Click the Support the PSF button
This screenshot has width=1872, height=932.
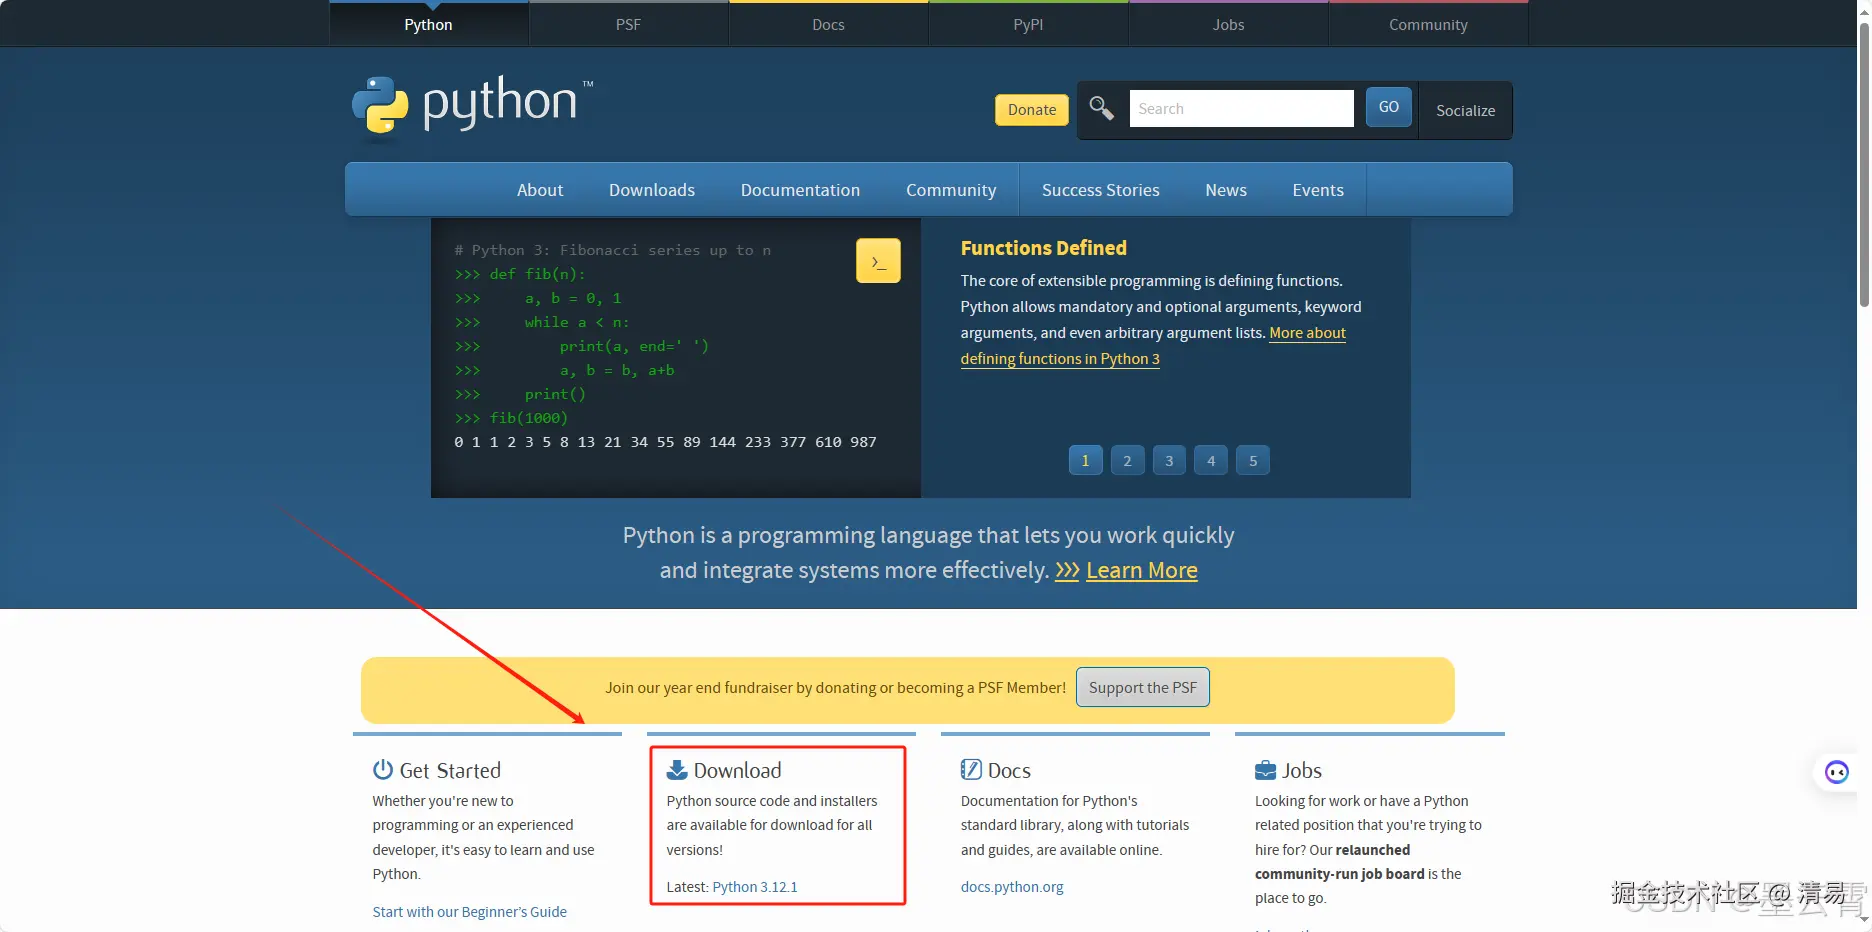(1143, 687)
